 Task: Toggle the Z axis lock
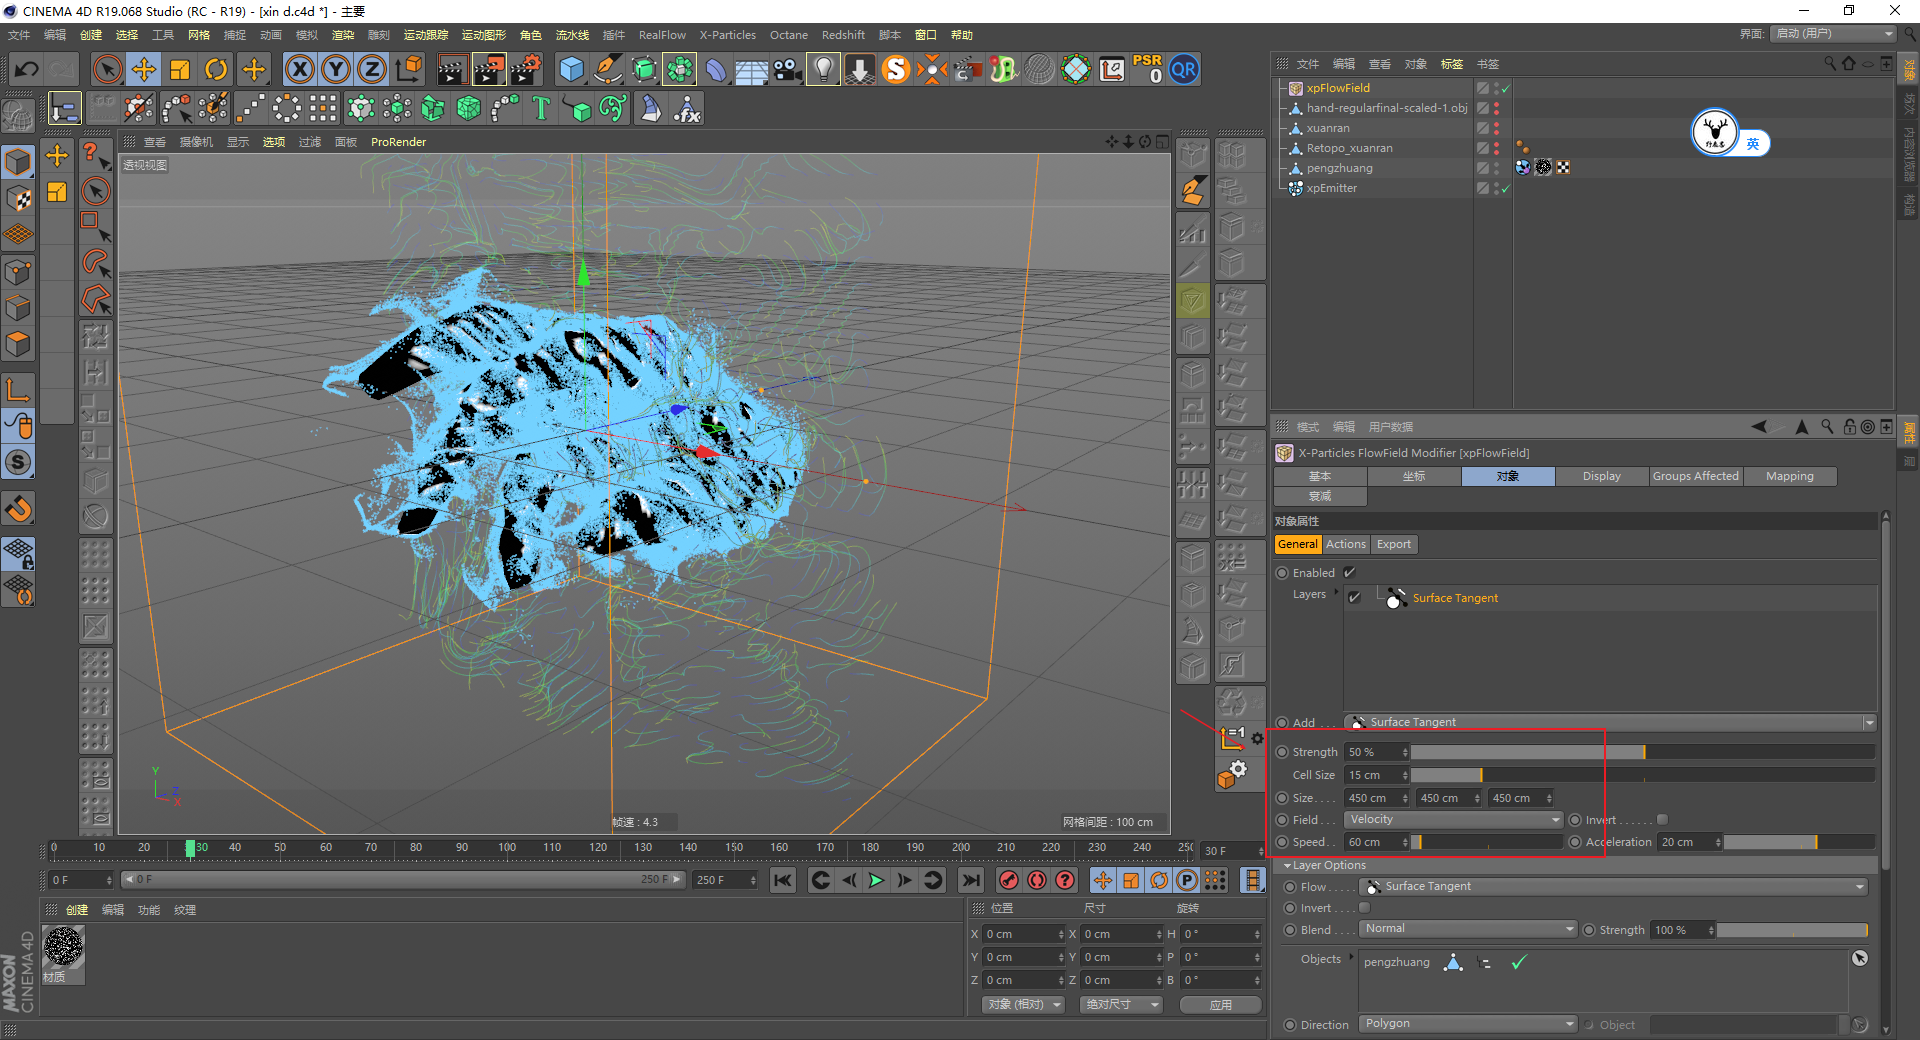point(372,69)
